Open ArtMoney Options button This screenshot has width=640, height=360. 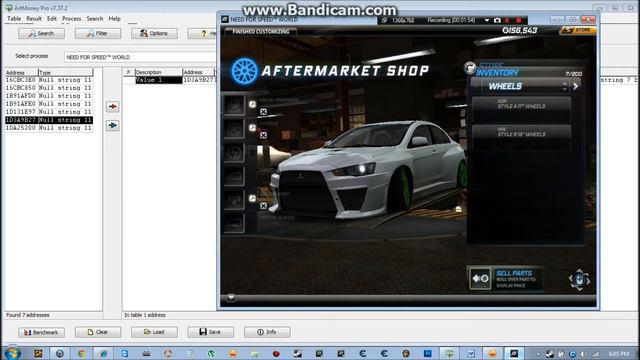coord(154,33)
